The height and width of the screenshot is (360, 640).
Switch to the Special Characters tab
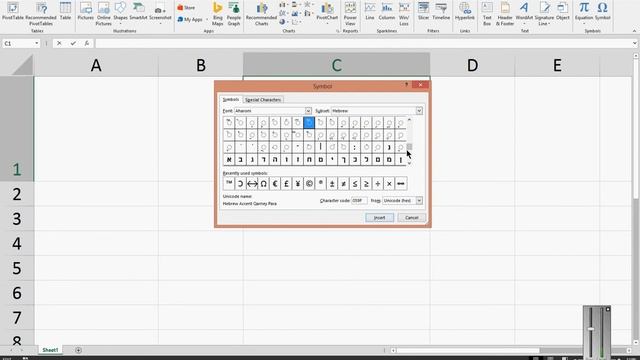tap(263, 100)
